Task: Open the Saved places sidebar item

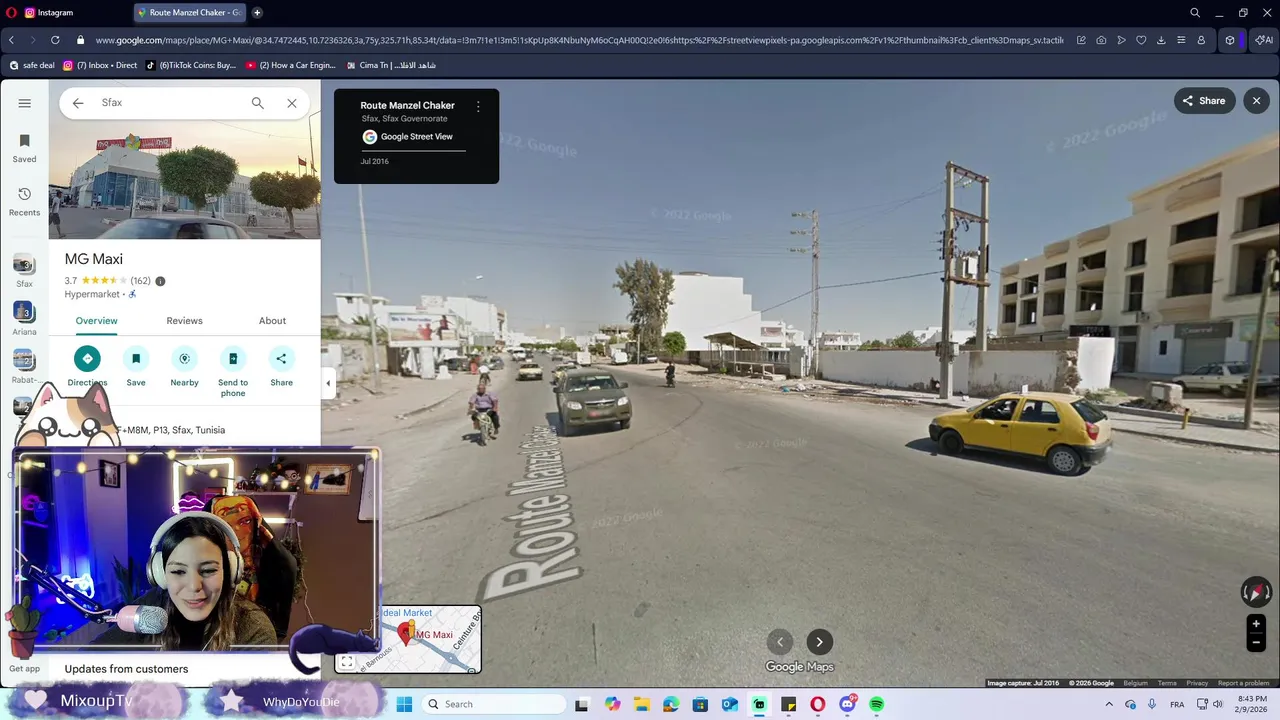Action: (x=24, y=148)
